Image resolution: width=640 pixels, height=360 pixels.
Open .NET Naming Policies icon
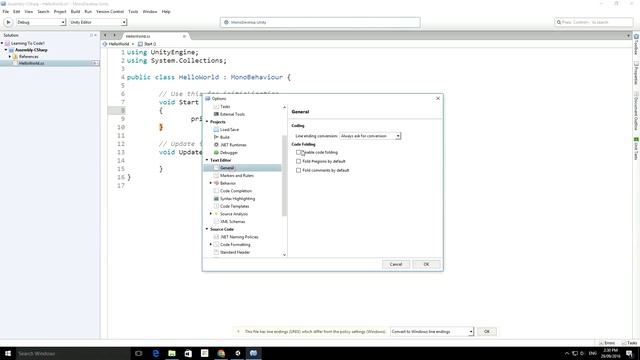tap(216, 237)
